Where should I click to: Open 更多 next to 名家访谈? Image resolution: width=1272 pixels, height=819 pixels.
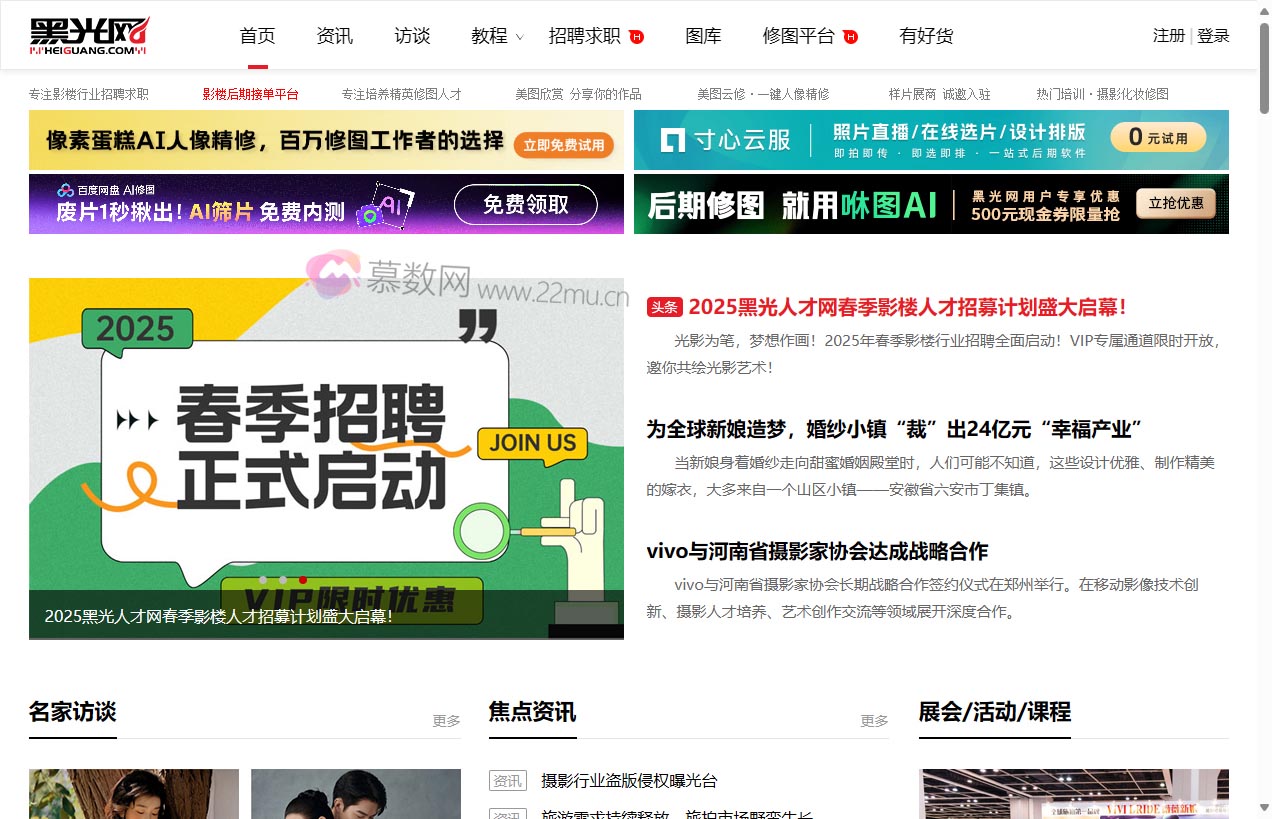(446, 720)
